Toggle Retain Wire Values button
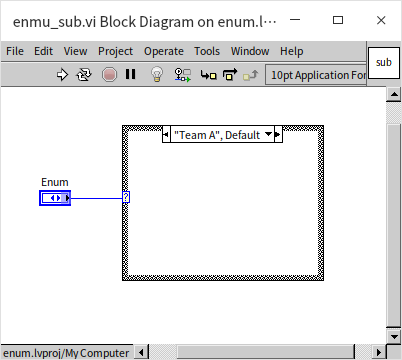Screen dimensions: 402x360 pos(182,75)
